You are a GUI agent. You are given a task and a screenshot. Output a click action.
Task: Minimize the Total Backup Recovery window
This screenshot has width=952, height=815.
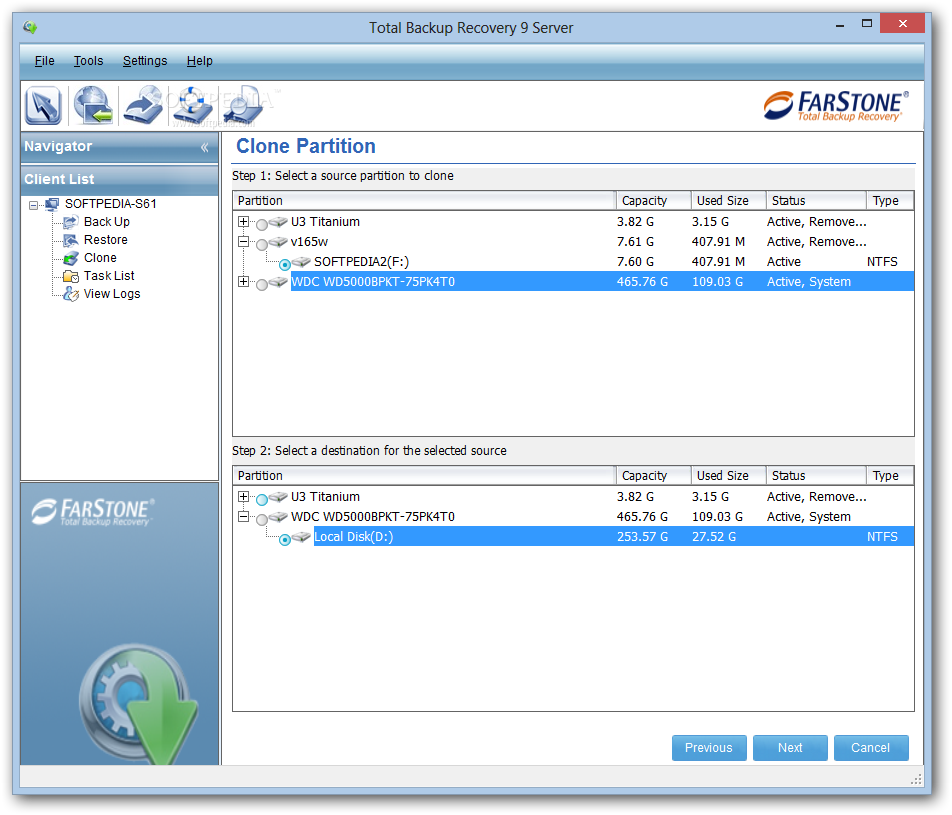[840, 25]
